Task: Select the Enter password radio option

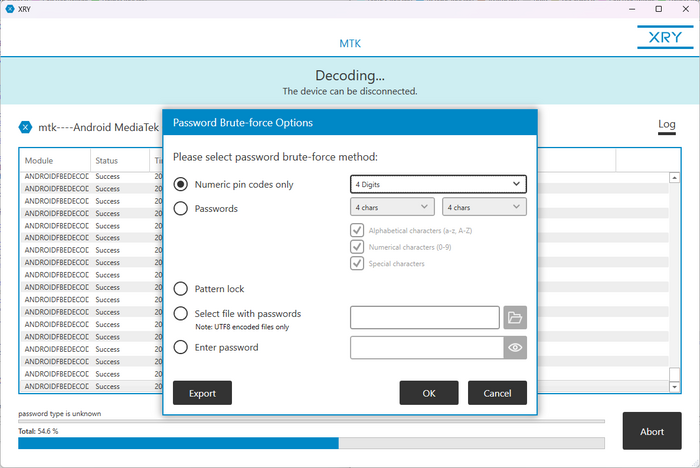Action: pyautogui.click(x=181, y=348)
